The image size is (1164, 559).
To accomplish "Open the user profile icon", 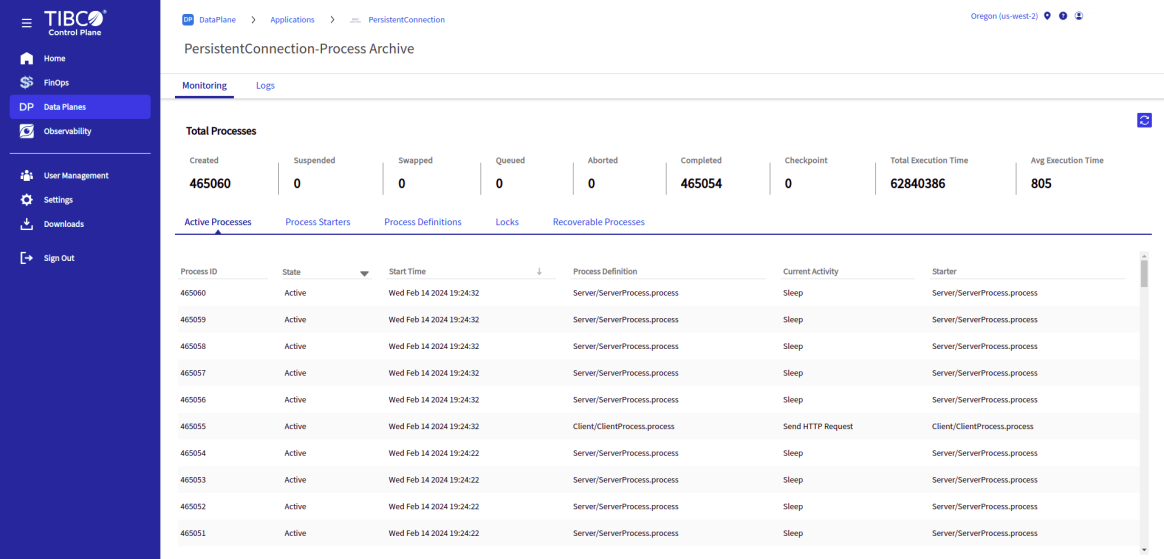I will click(1079, 16).
